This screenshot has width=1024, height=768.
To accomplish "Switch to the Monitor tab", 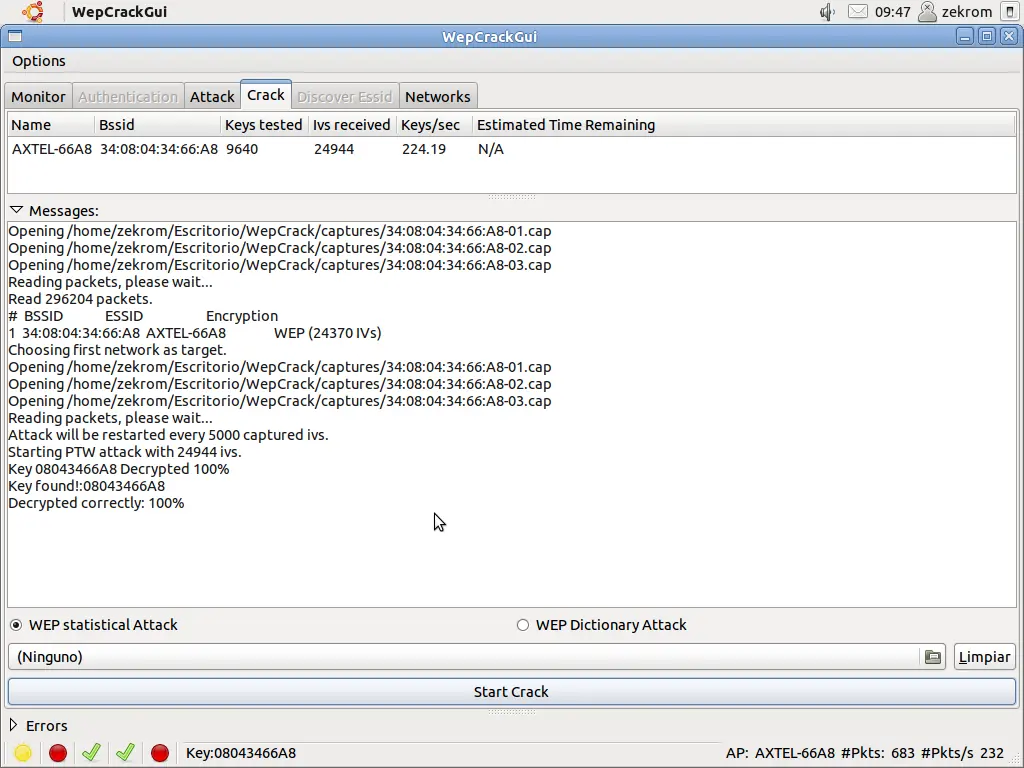I will pos(39,97).
